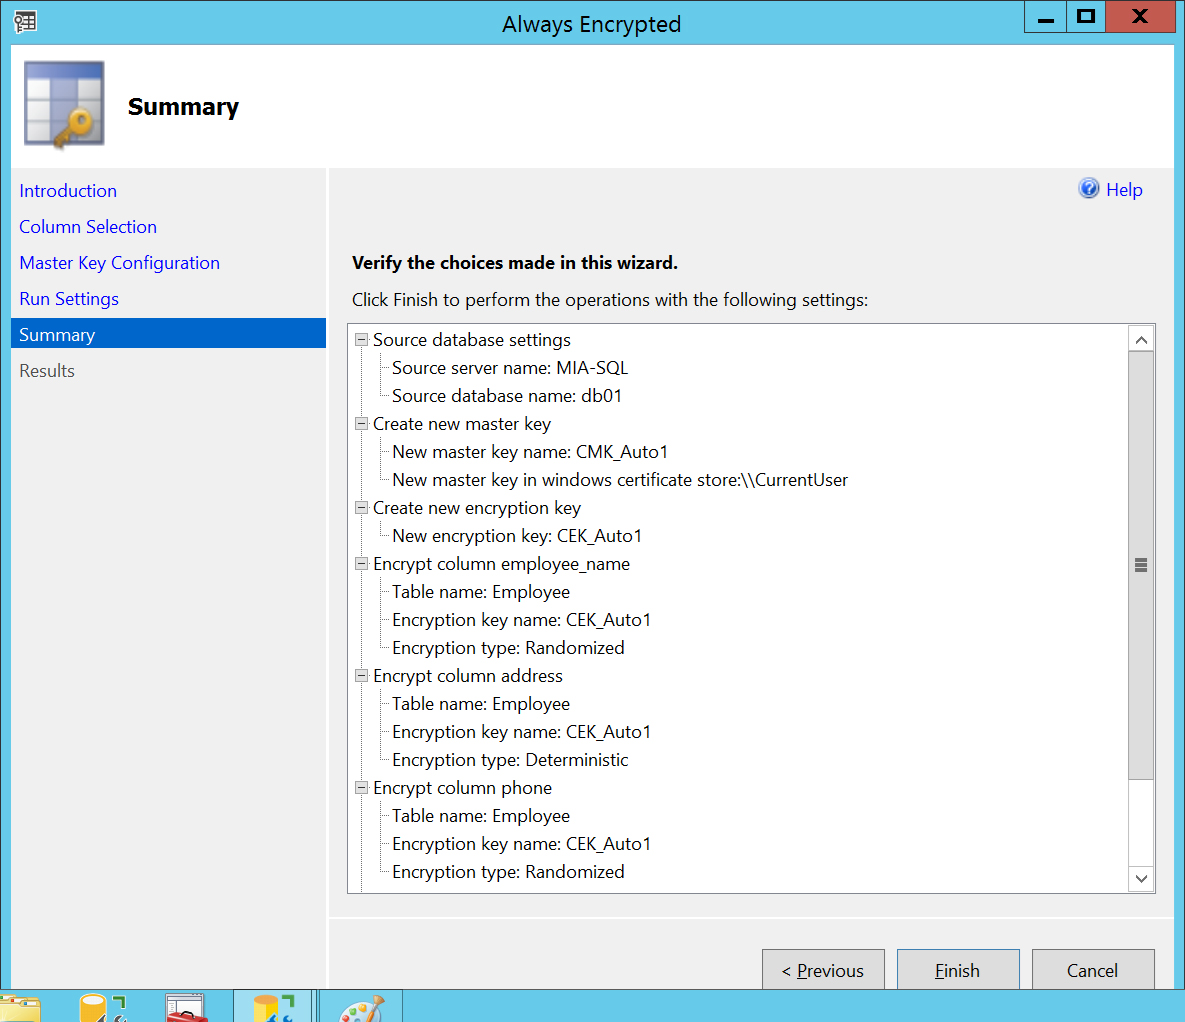Select Table name row under Encrypt column address
The height and width of the screenshot is (1022, 1185).
(x=481, y=704)
